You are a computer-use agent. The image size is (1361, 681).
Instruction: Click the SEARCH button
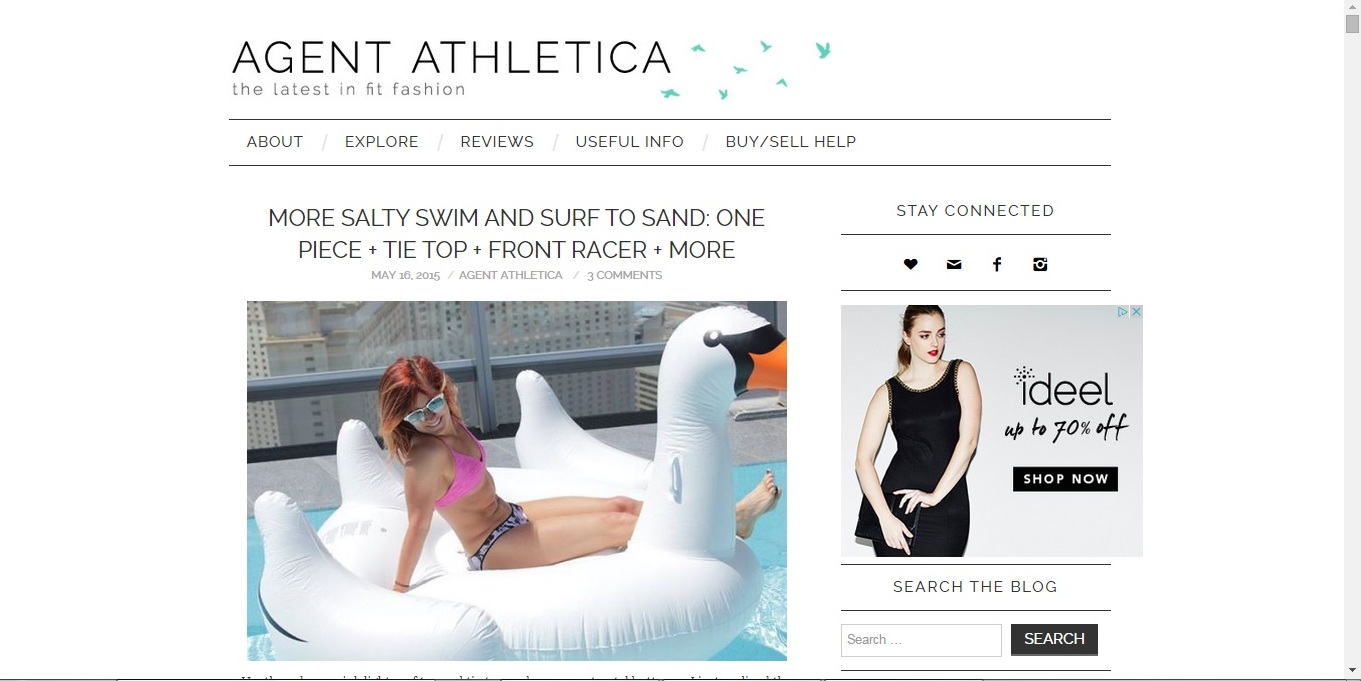click(1054, 639)
